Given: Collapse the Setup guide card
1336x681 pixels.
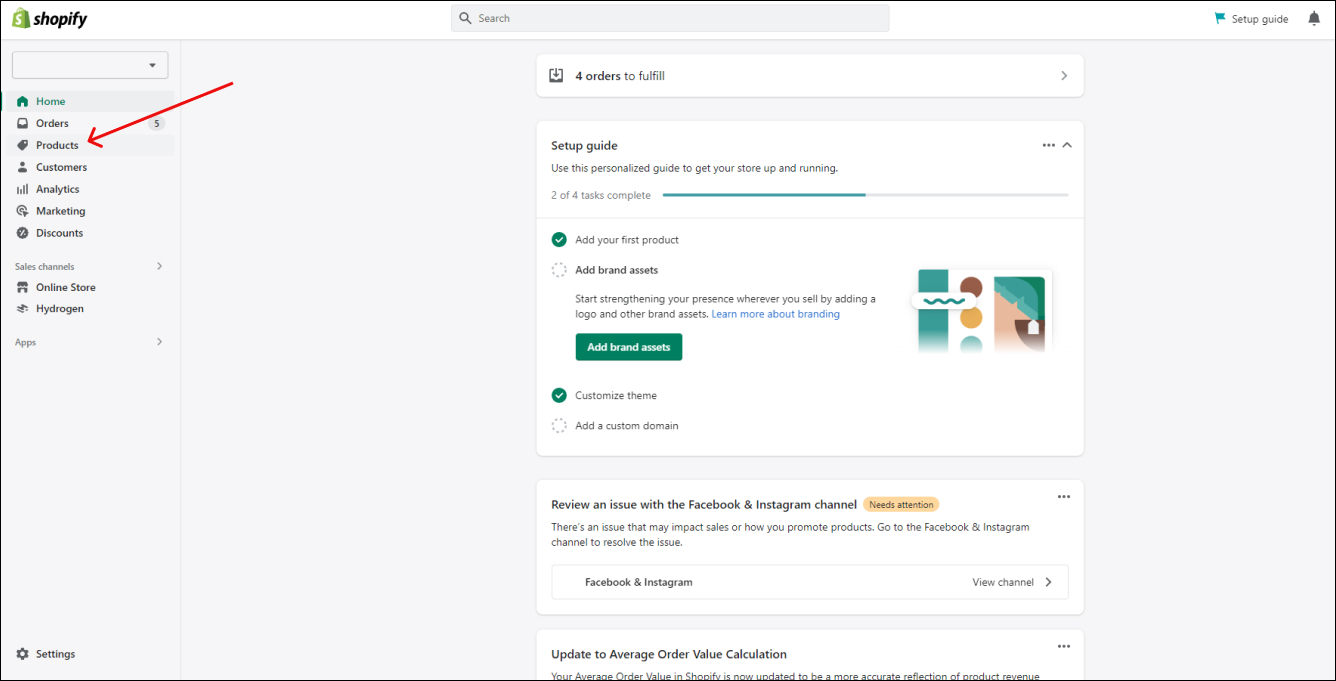Looking at the screenshot, I should pos(1067,145).
